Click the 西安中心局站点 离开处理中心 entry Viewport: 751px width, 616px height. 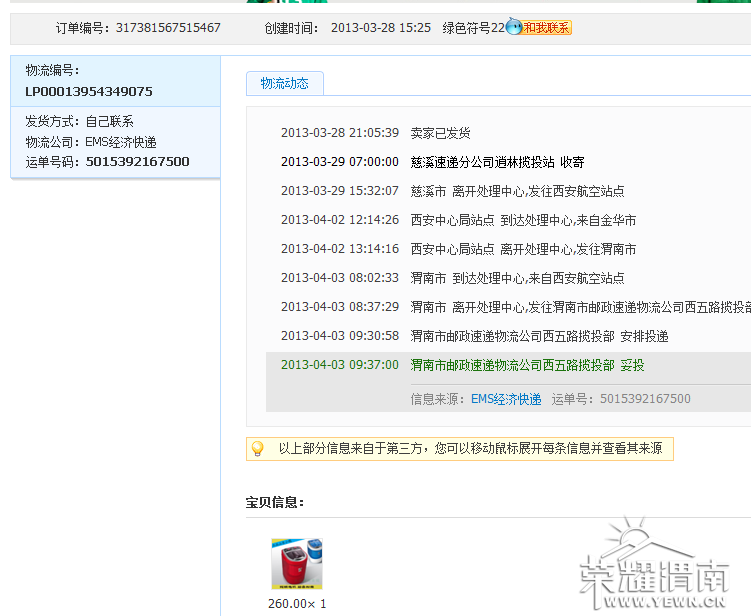523,249
